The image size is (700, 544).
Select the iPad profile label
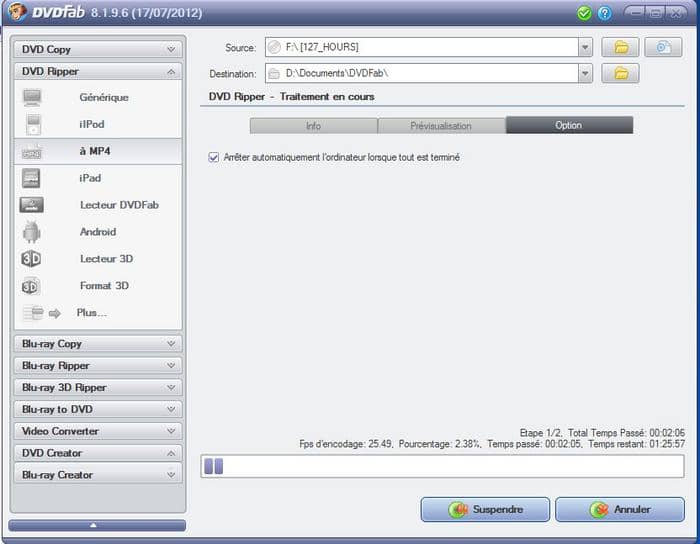[x=90, y=178]
